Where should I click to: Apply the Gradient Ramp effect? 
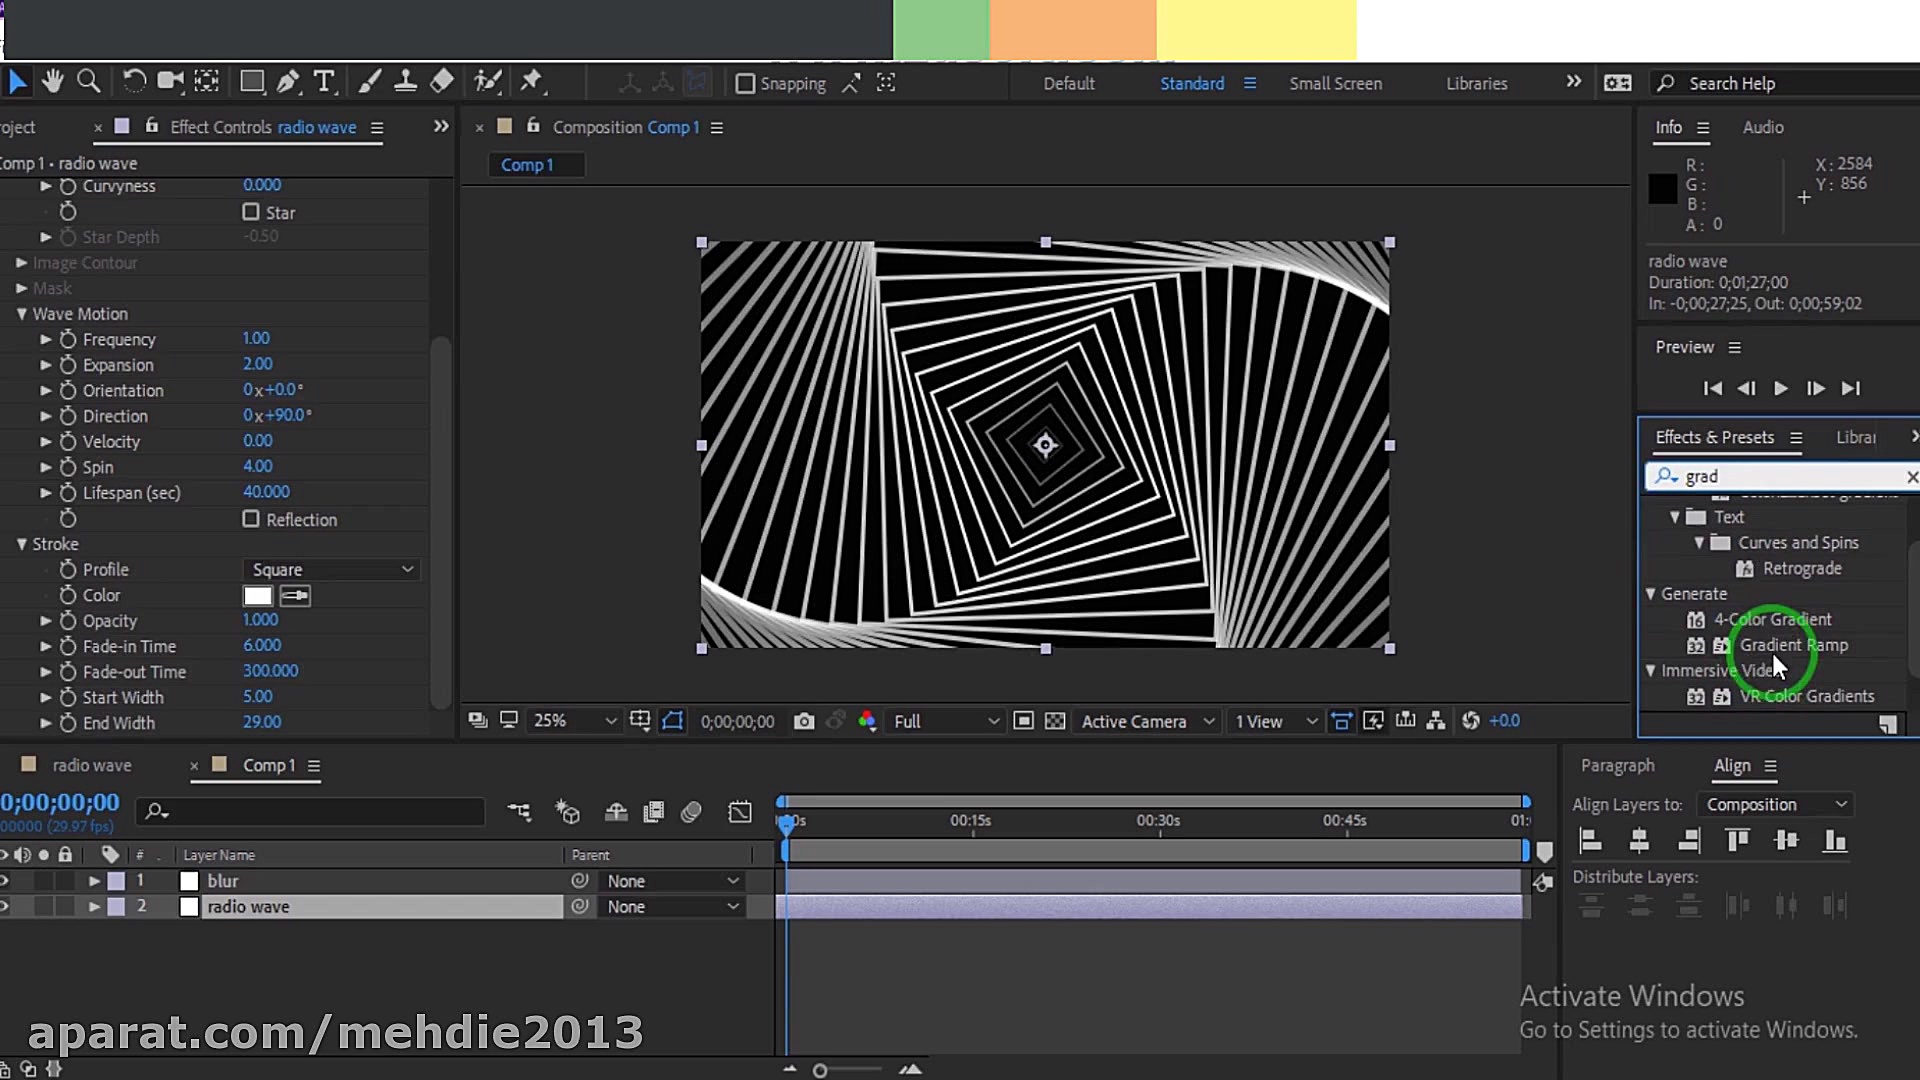1793,645
